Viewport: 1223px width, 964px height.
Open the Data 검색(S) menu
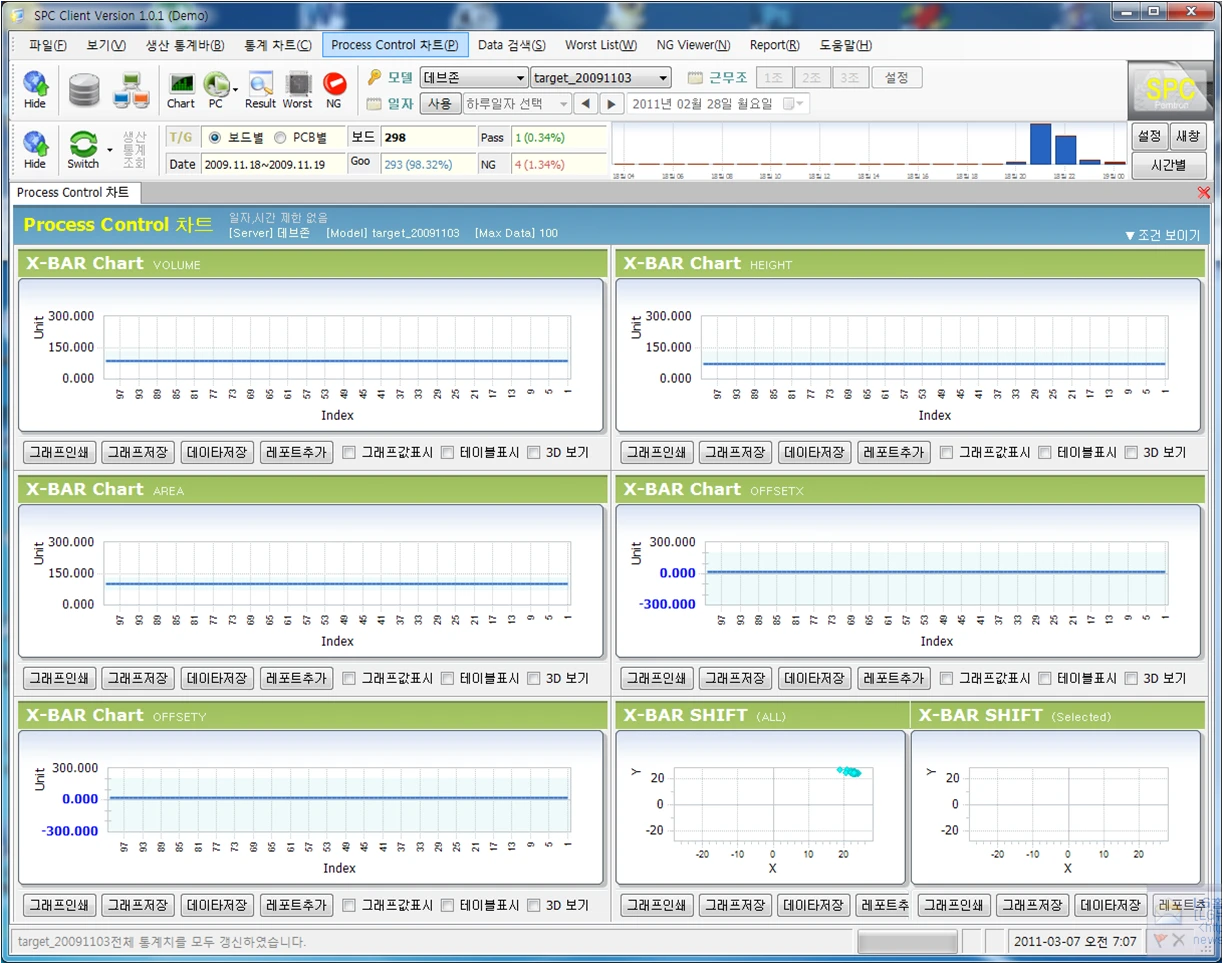tap(512, 45)
